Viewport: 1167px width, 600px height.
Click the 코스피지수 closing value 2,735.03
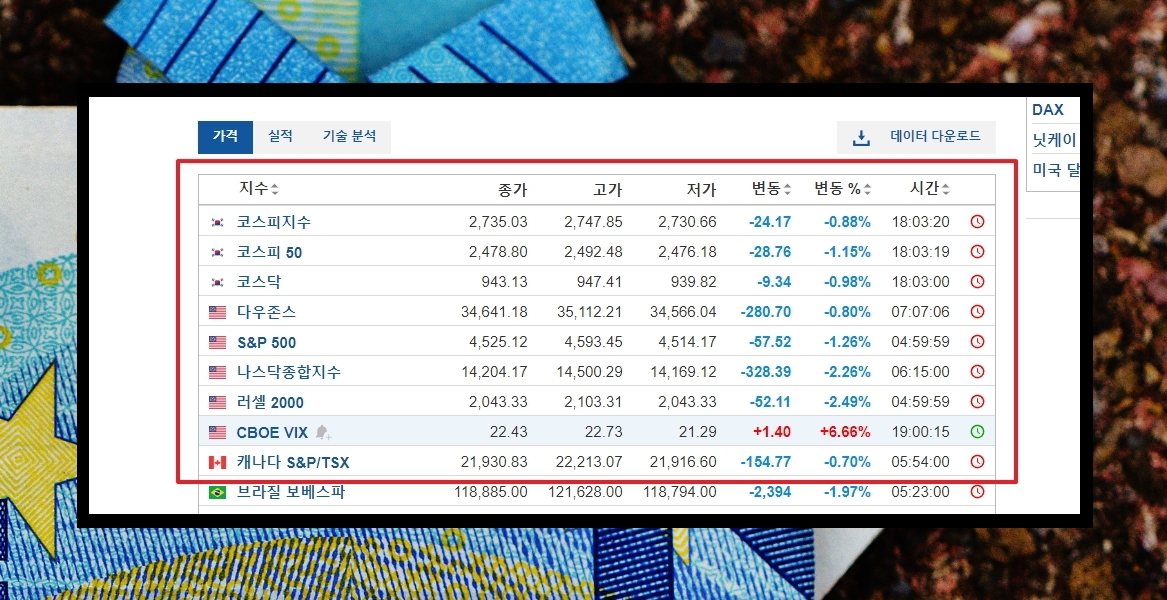coord(498,222)
